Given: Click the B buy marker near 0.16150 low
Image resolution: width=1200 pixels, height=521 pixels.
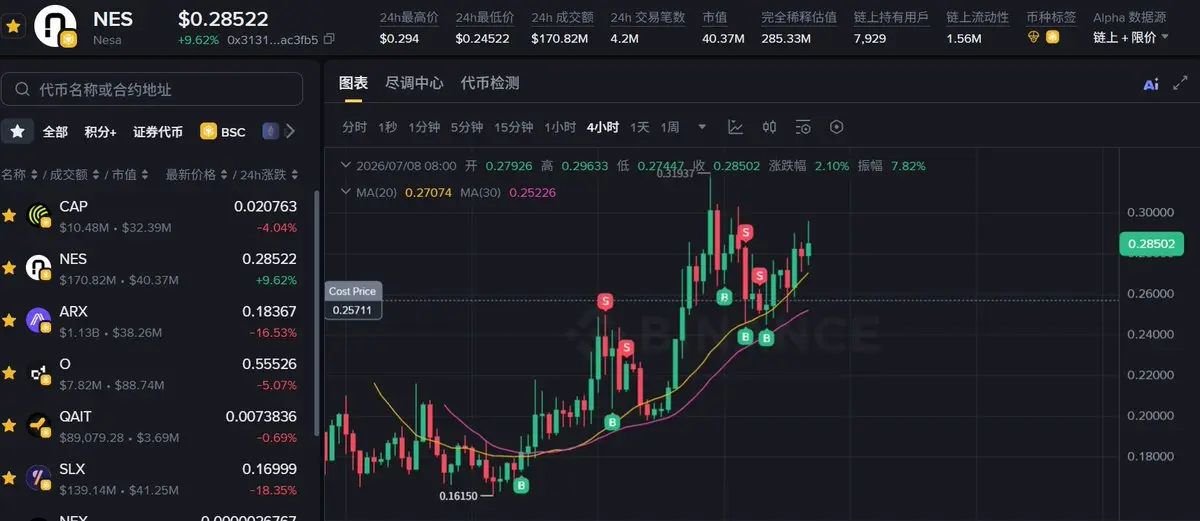Looking at the screenshot, I should [521, 485].
